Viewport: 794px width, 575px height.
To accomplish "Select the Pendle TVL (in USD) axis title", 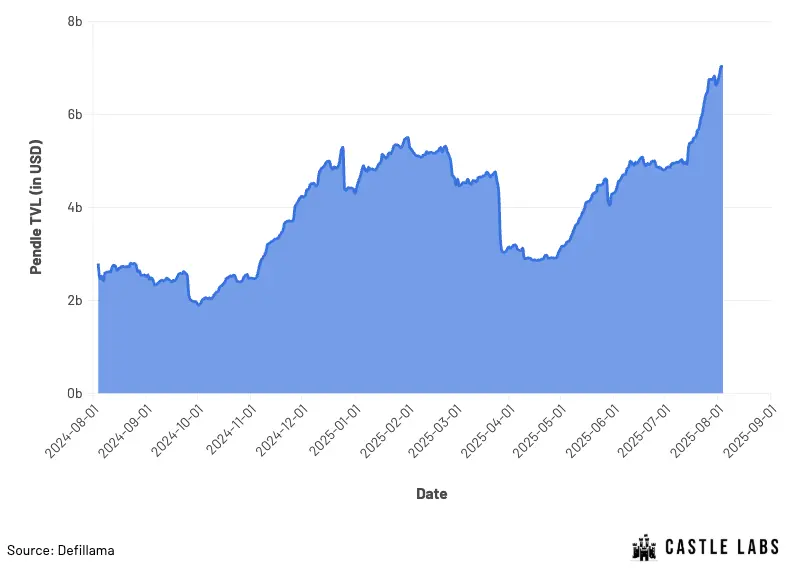I will click(37, 205).
